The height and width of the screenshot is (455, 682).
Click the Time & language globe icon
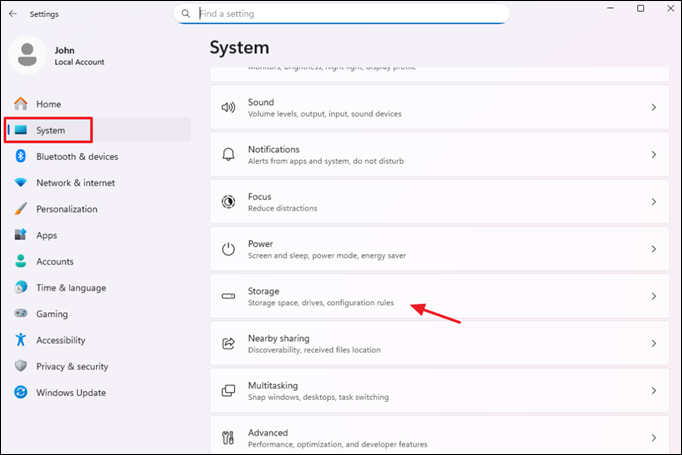20,287
